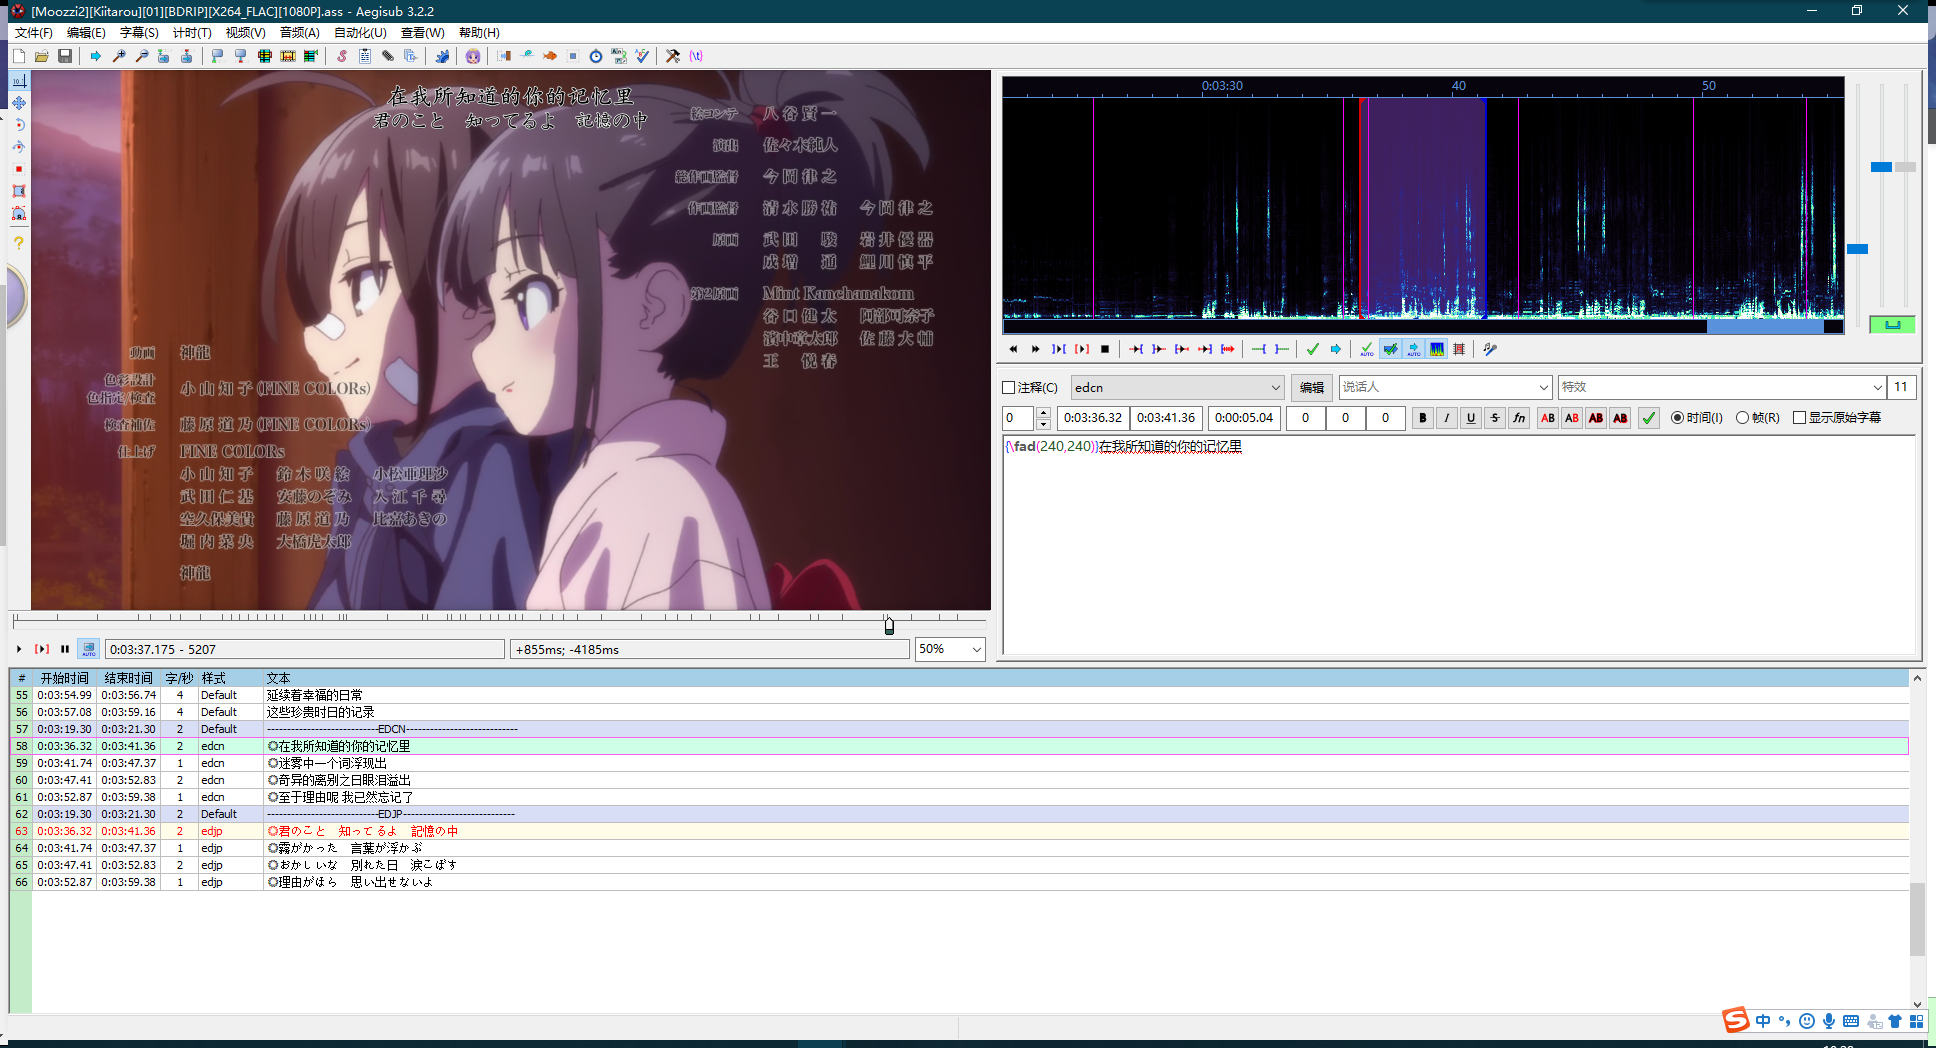
Task: Select the drag subtitles visual tool
Action: 19,102
